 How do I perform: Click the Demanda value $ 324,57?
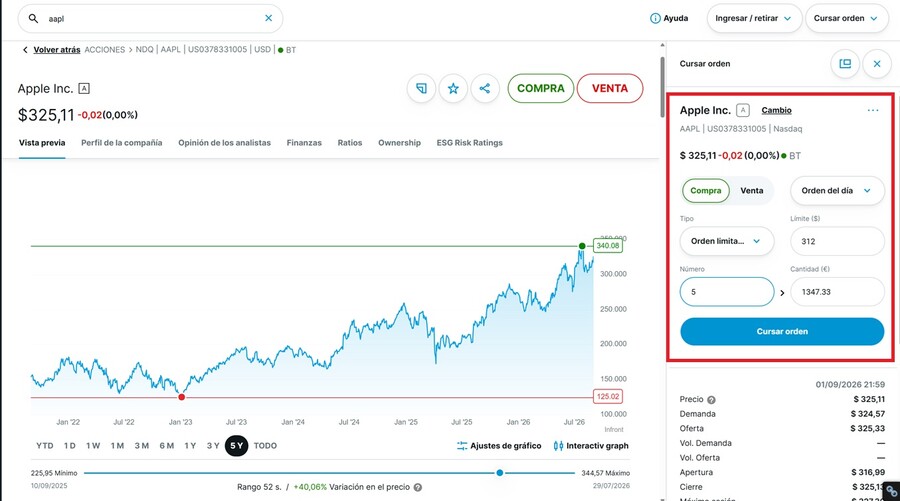click(x=868, y=414)
